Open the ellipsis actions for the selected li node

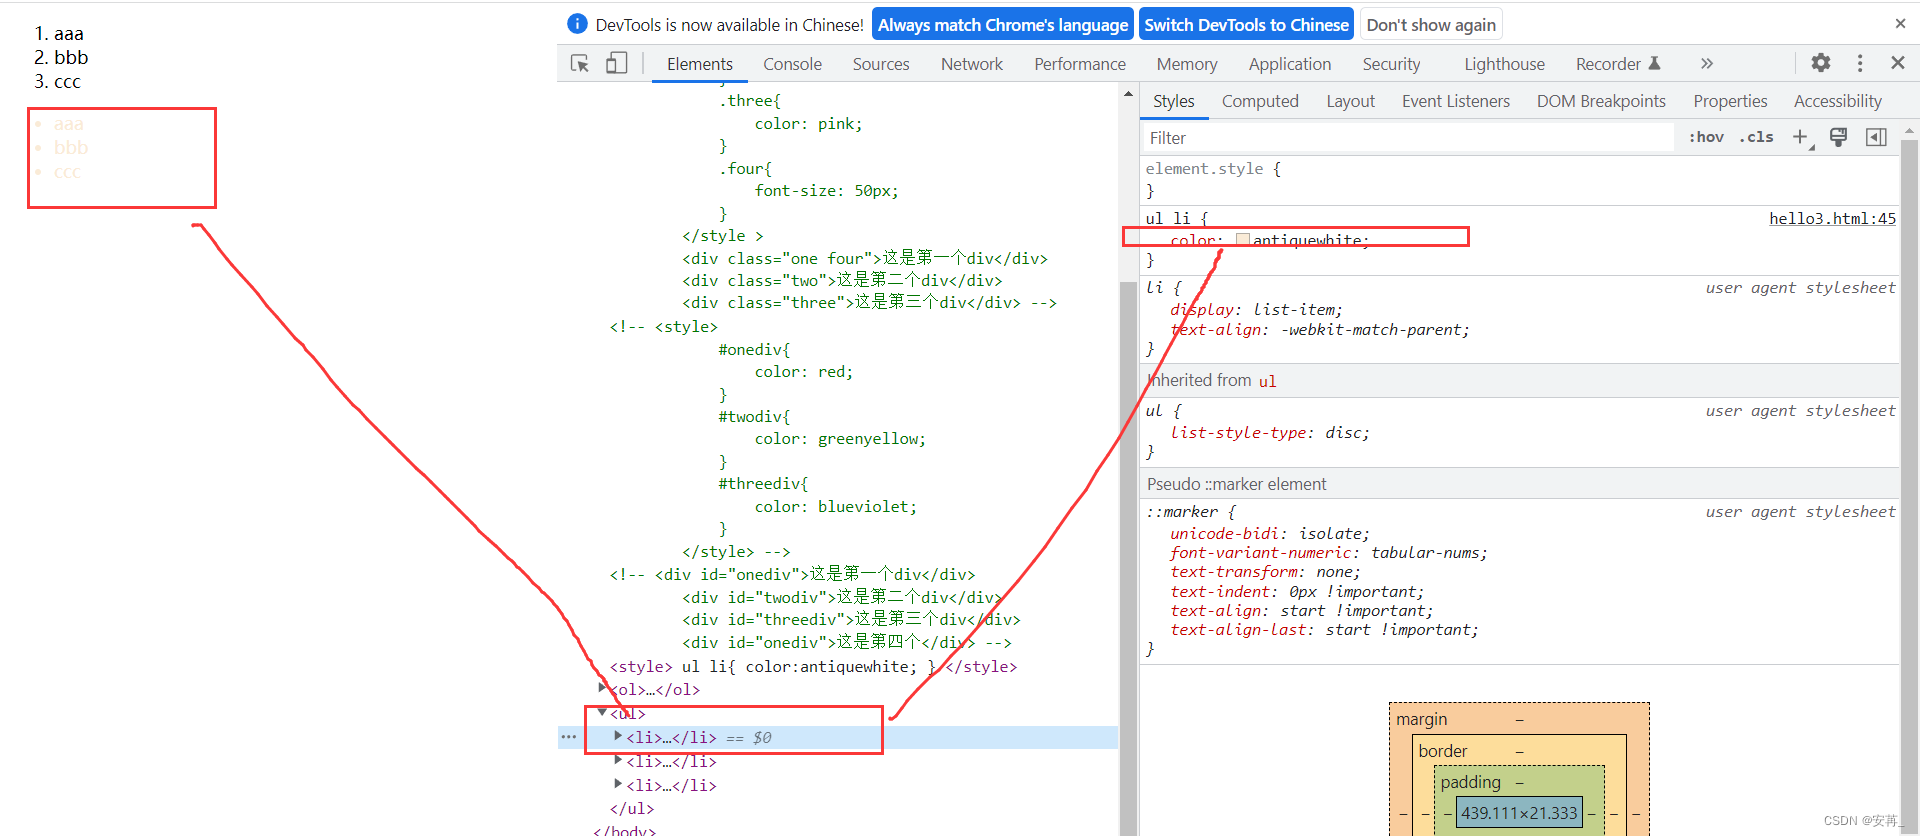569,737
